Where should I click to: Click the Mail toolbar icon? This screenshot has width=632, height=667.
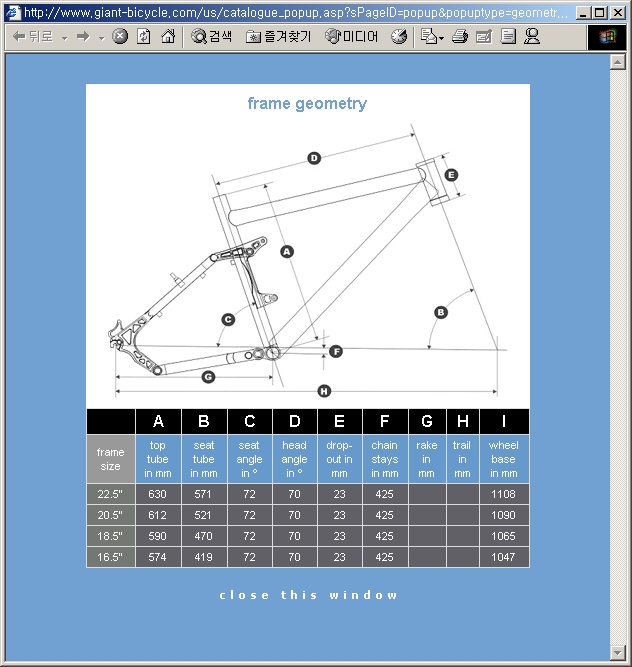(x=429, y=37)
